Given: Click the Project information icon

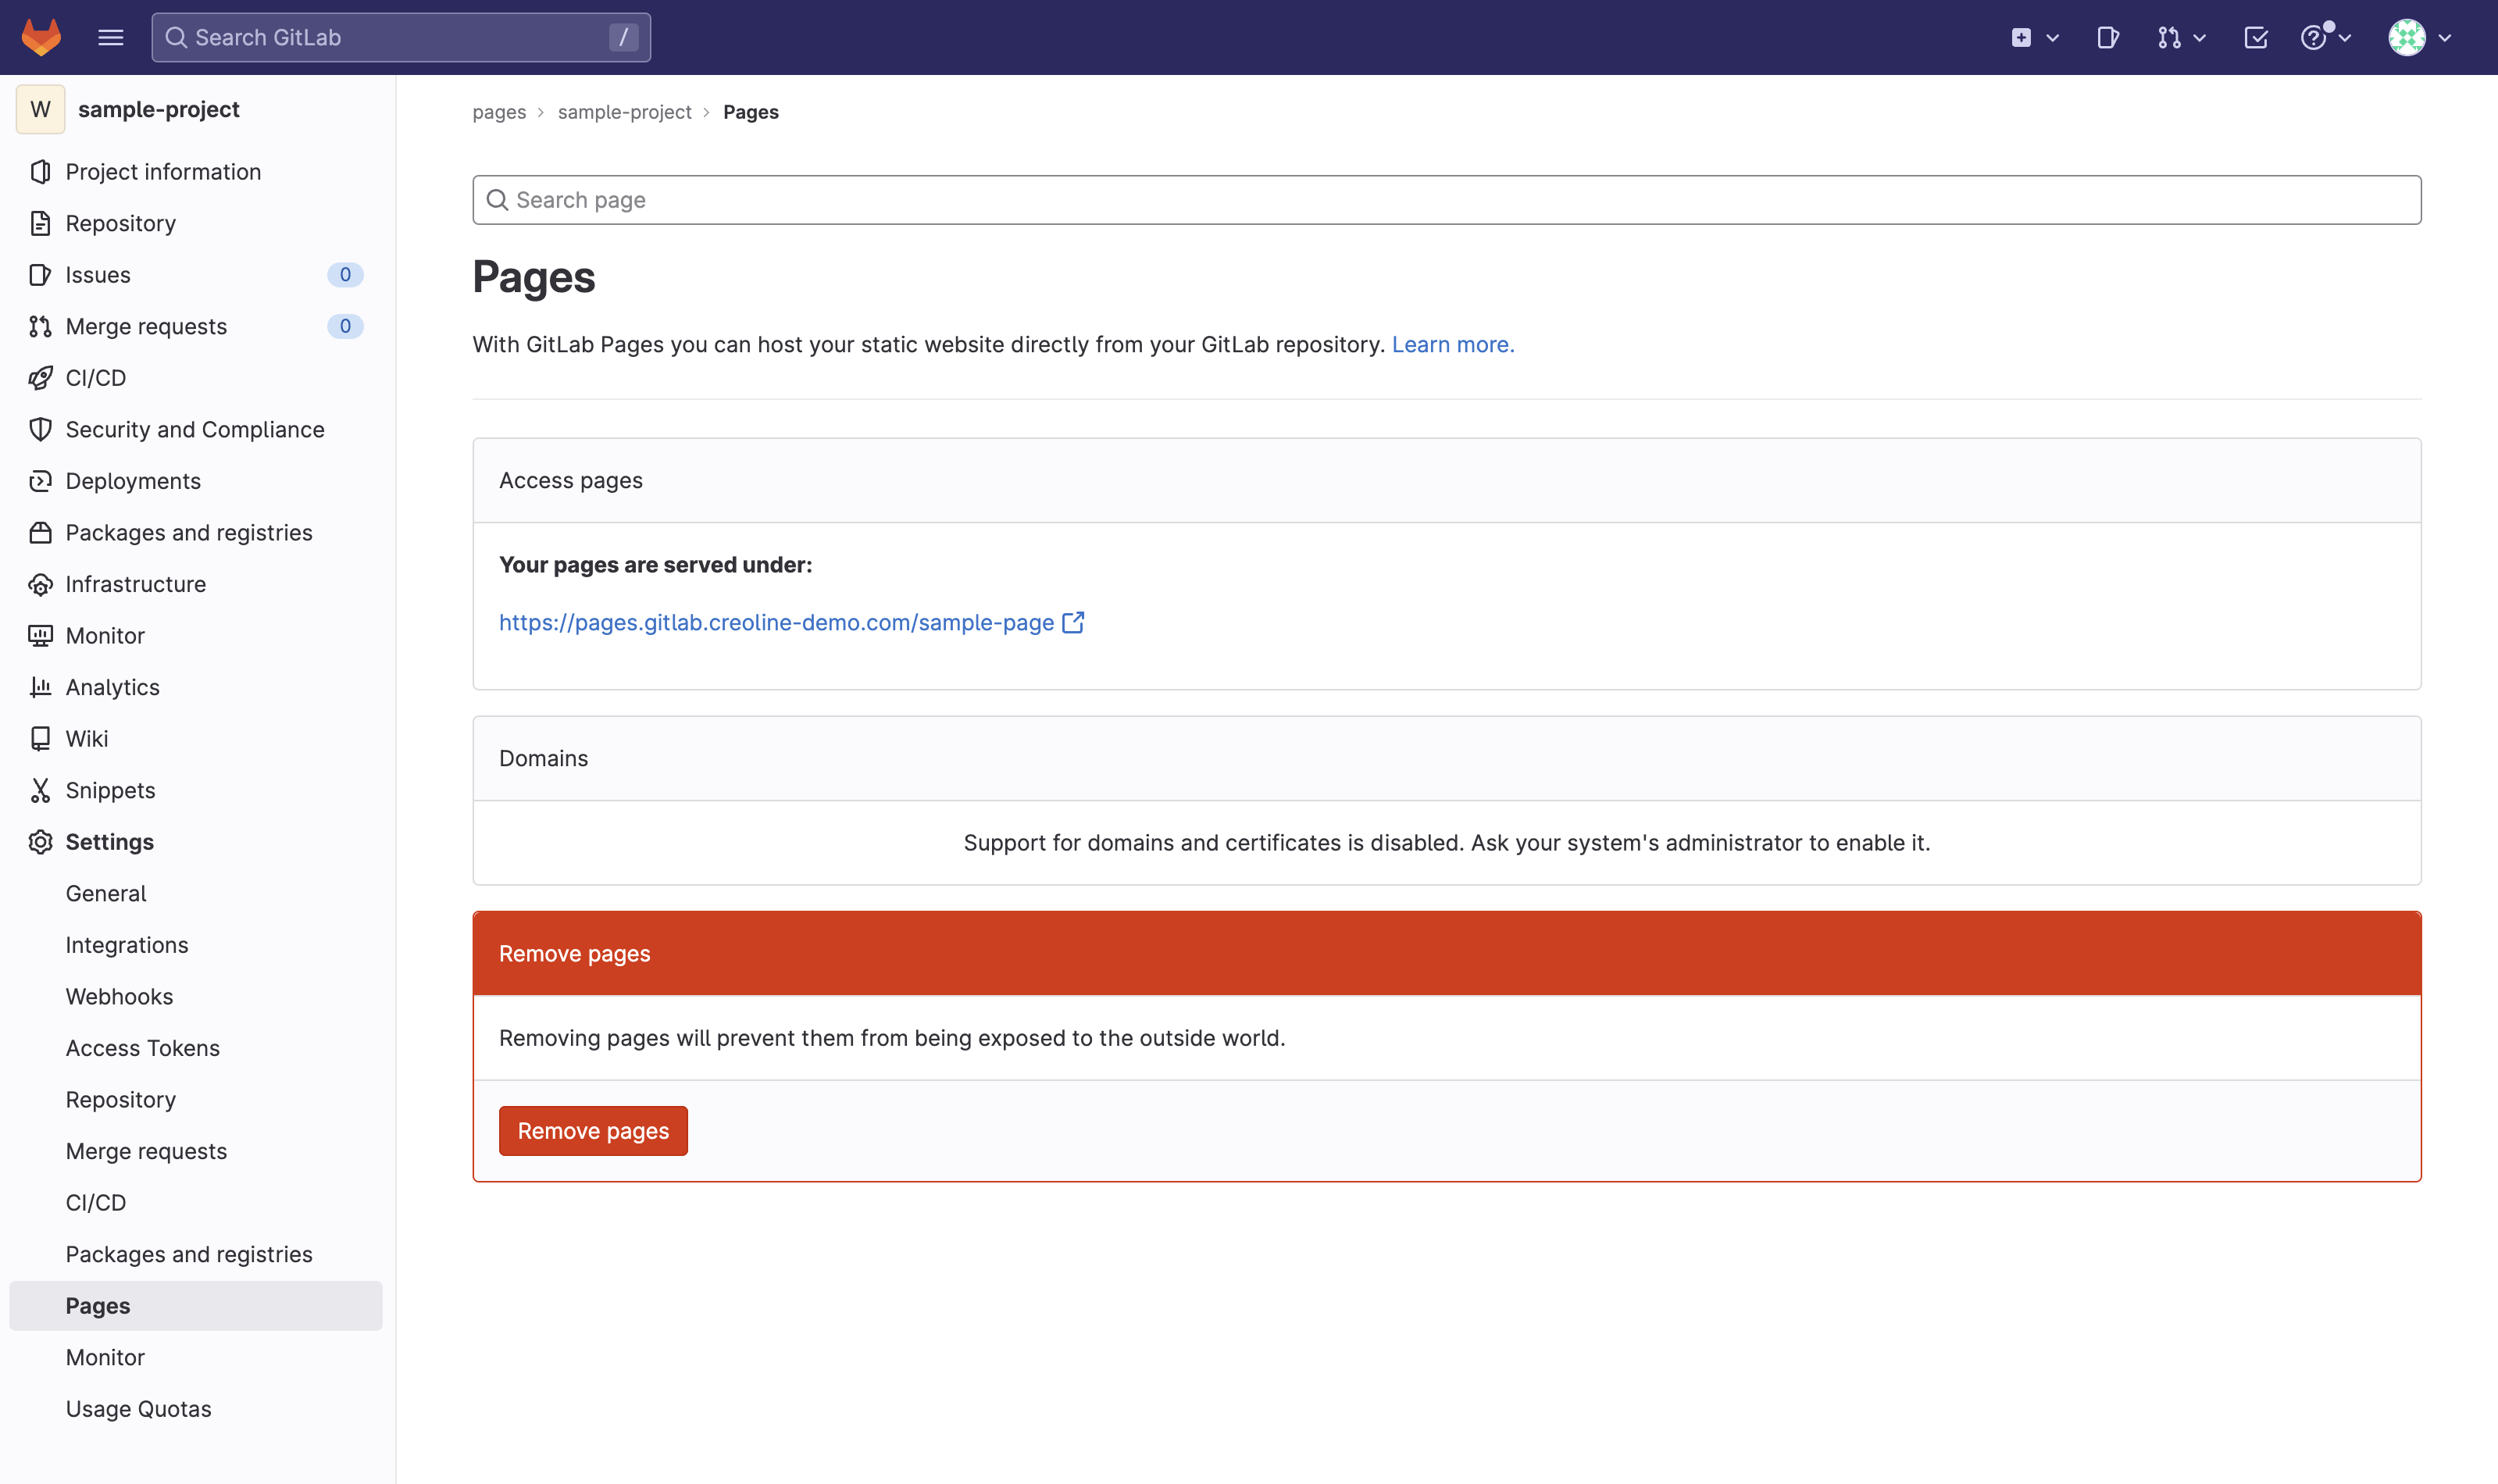Looking at the screenshot, I should [40, 172].
